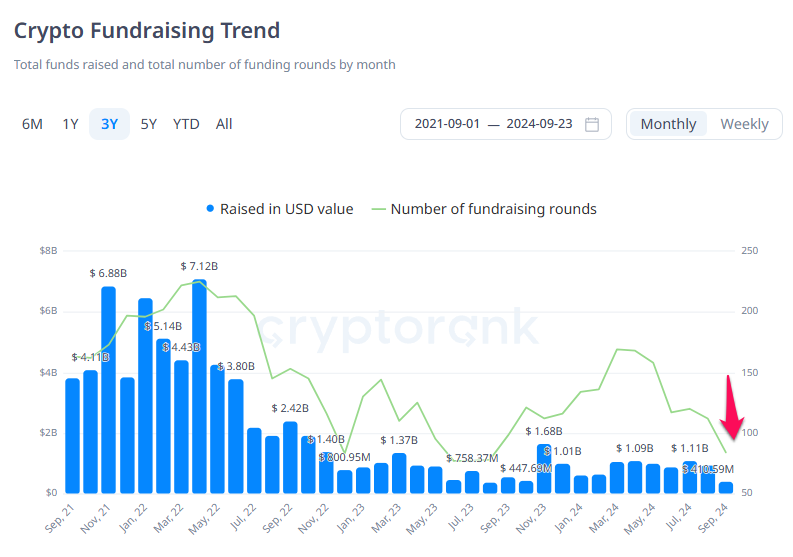The width and height of the screenshot is (793, 557).
Task: Switch to Monthly view
Action: (668, 124)
